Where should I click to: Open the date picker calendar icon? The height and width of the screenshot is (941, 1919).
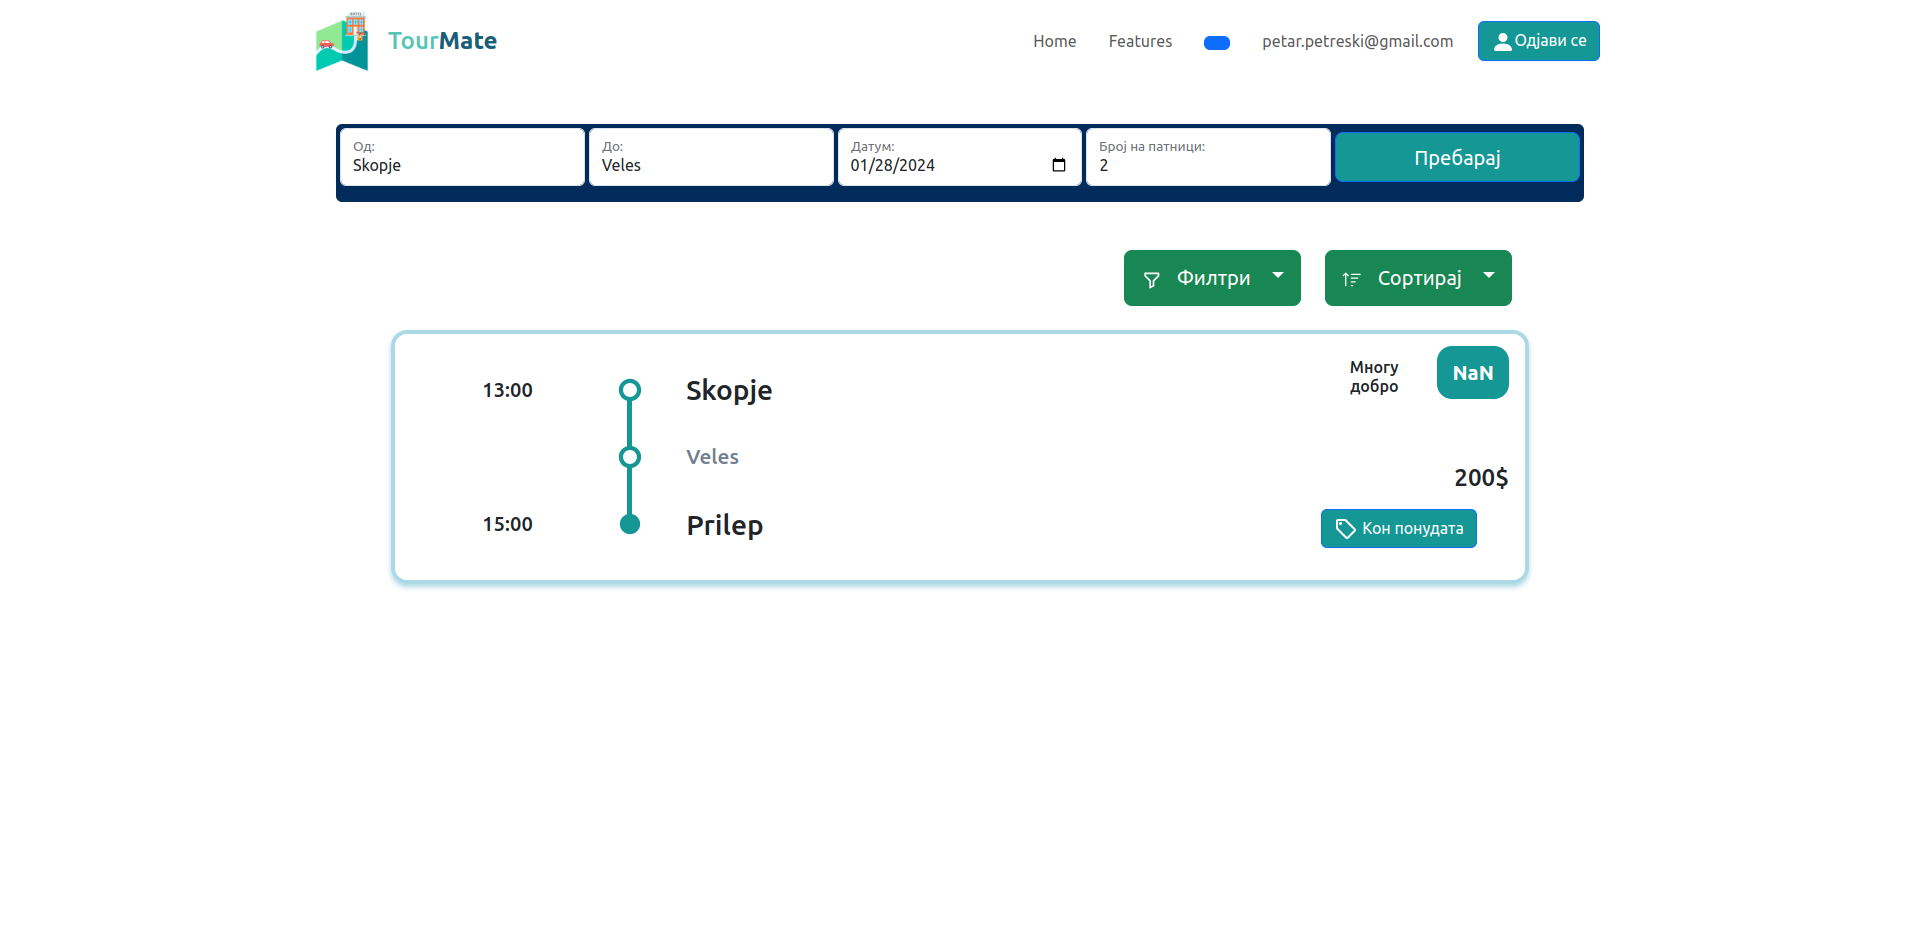coord(1059,165)
